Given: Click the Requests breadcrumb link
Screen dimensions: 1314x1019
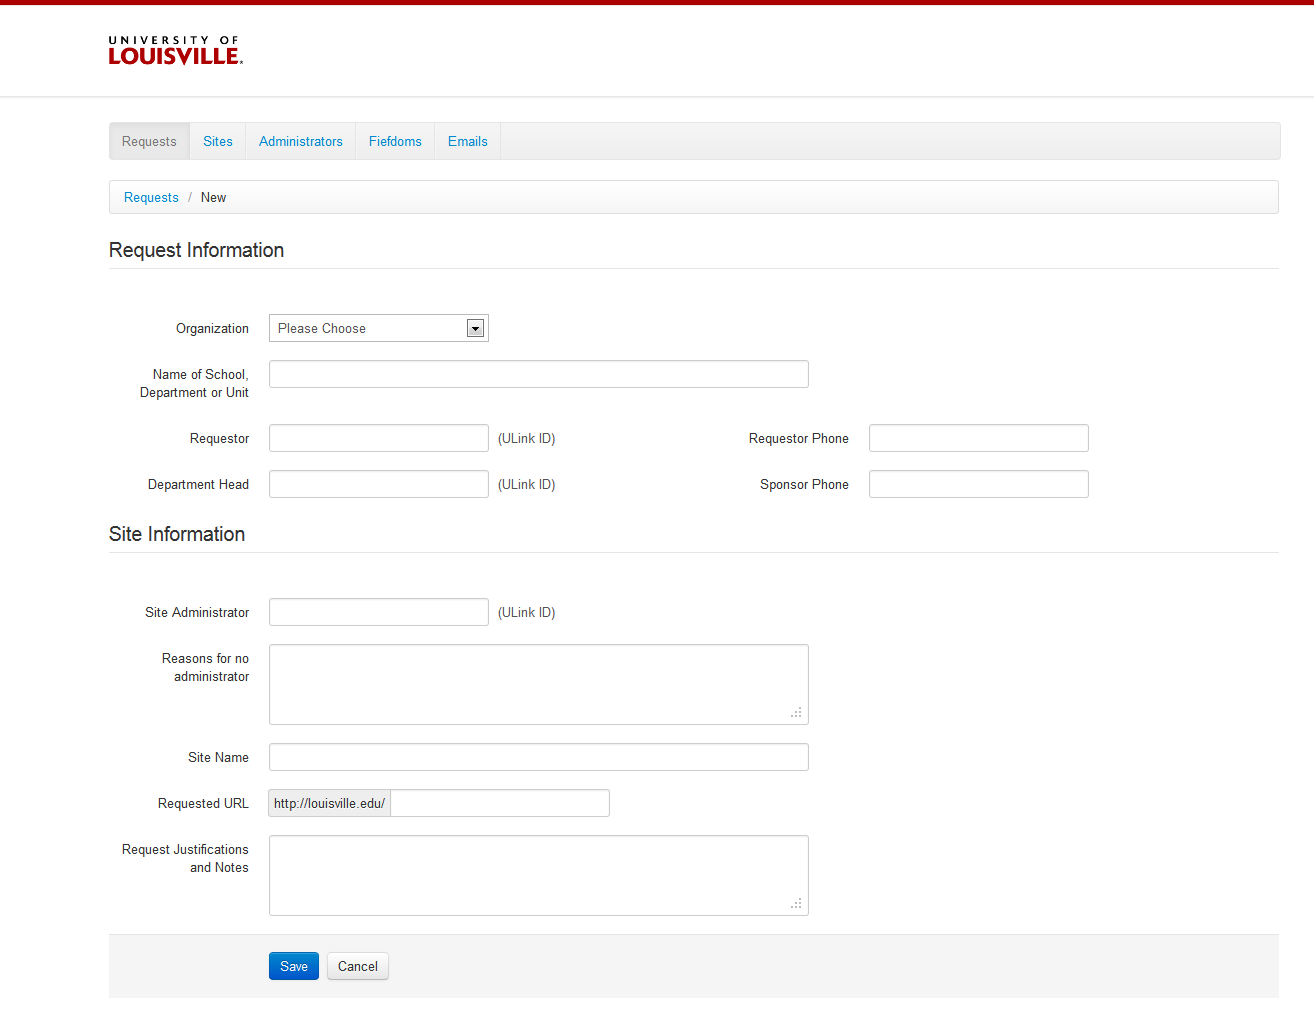Looking at the screenshot, I should (x=151, y=197).
